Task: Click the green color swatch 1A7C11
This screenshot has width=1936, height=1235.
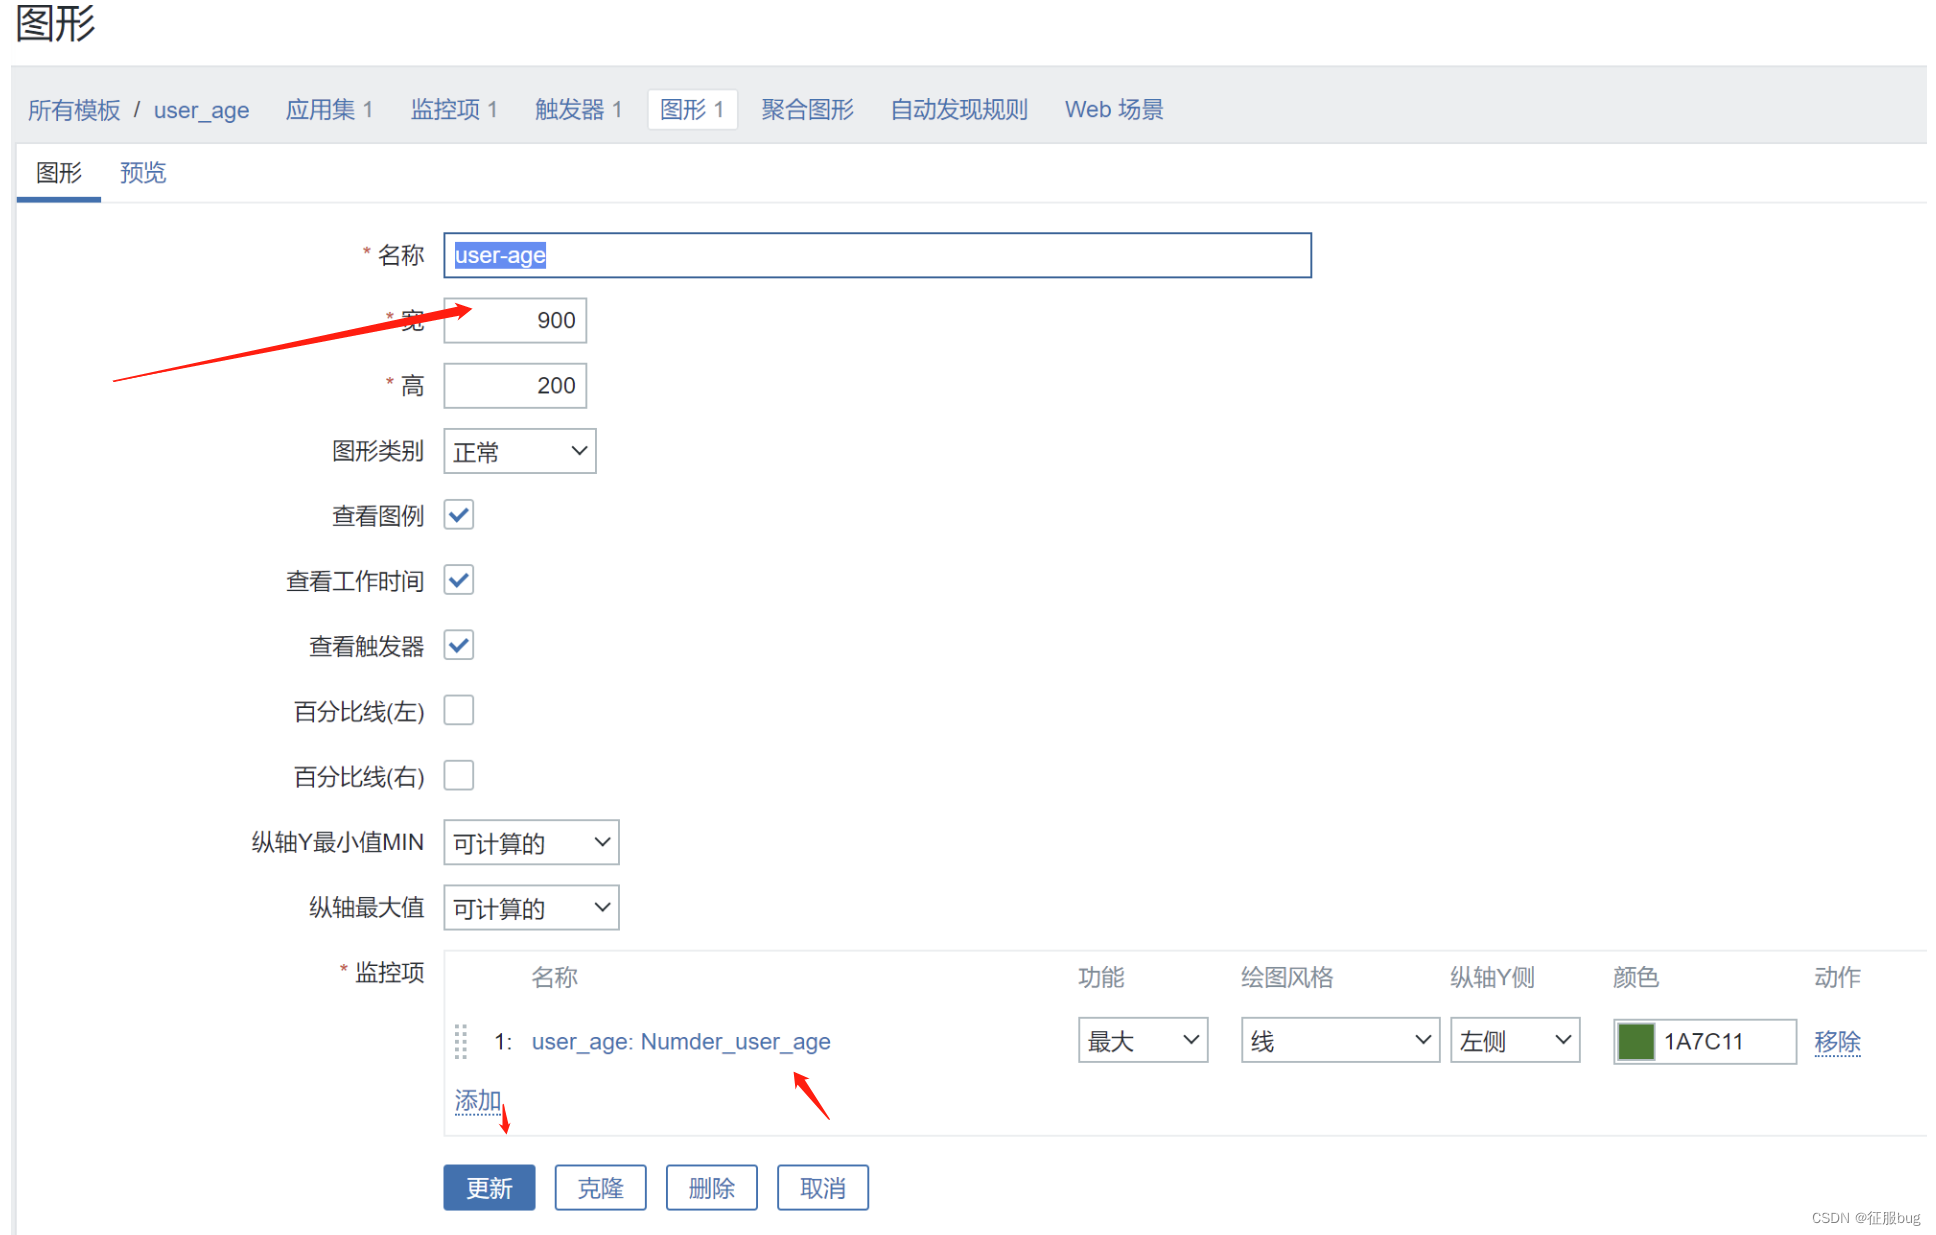Action: pyautogui.click(x=1635, y=1041)
